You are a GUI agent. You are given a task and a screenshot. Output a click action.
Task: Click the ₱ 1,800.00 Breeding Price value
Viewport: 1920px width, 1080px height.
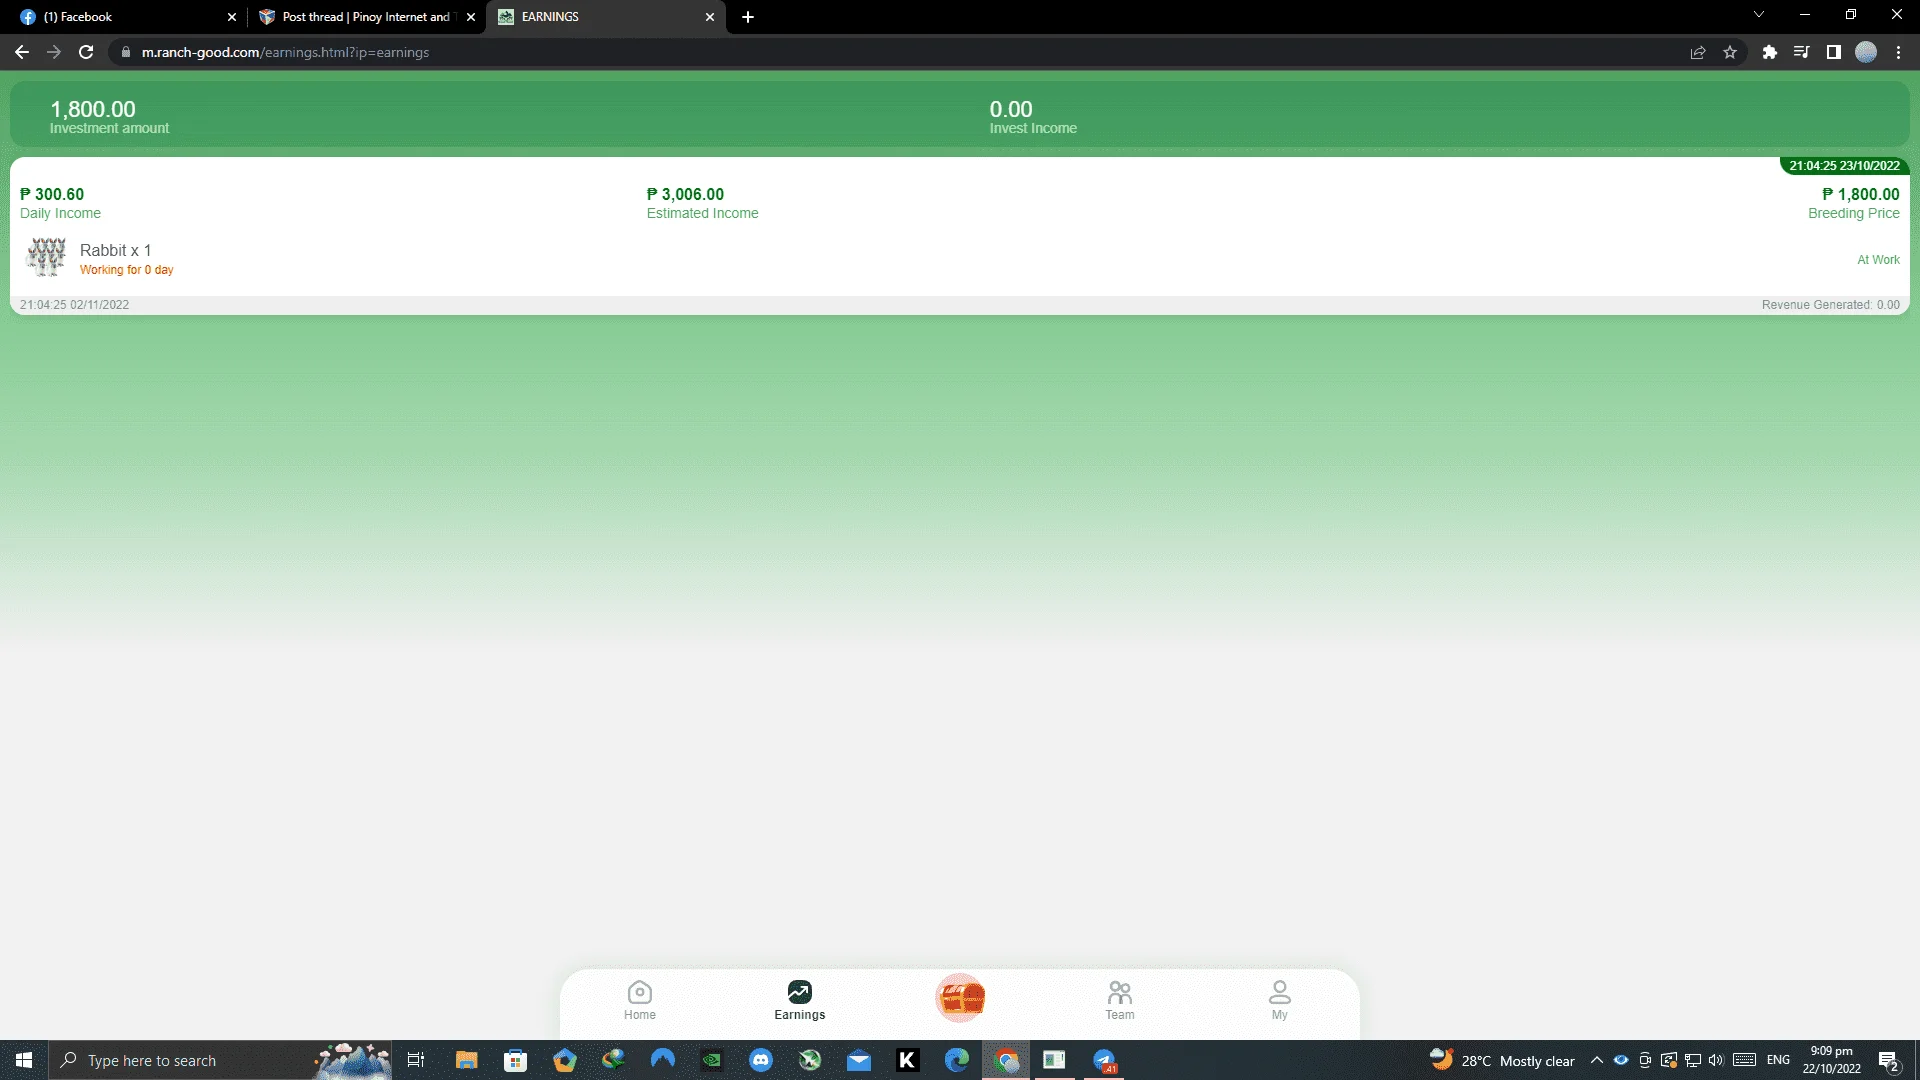(x=1861, y=194)
